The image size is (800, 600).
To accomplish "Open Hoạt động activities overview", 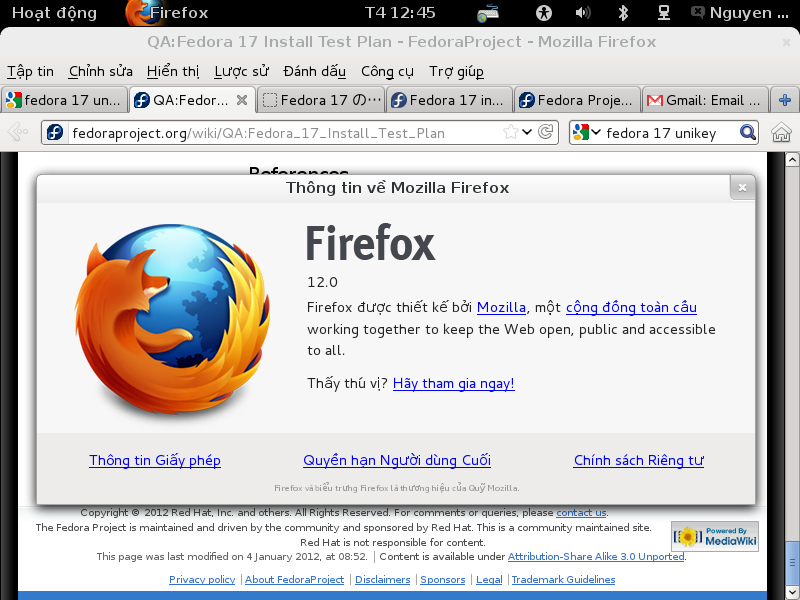I will tap(54, 13).
